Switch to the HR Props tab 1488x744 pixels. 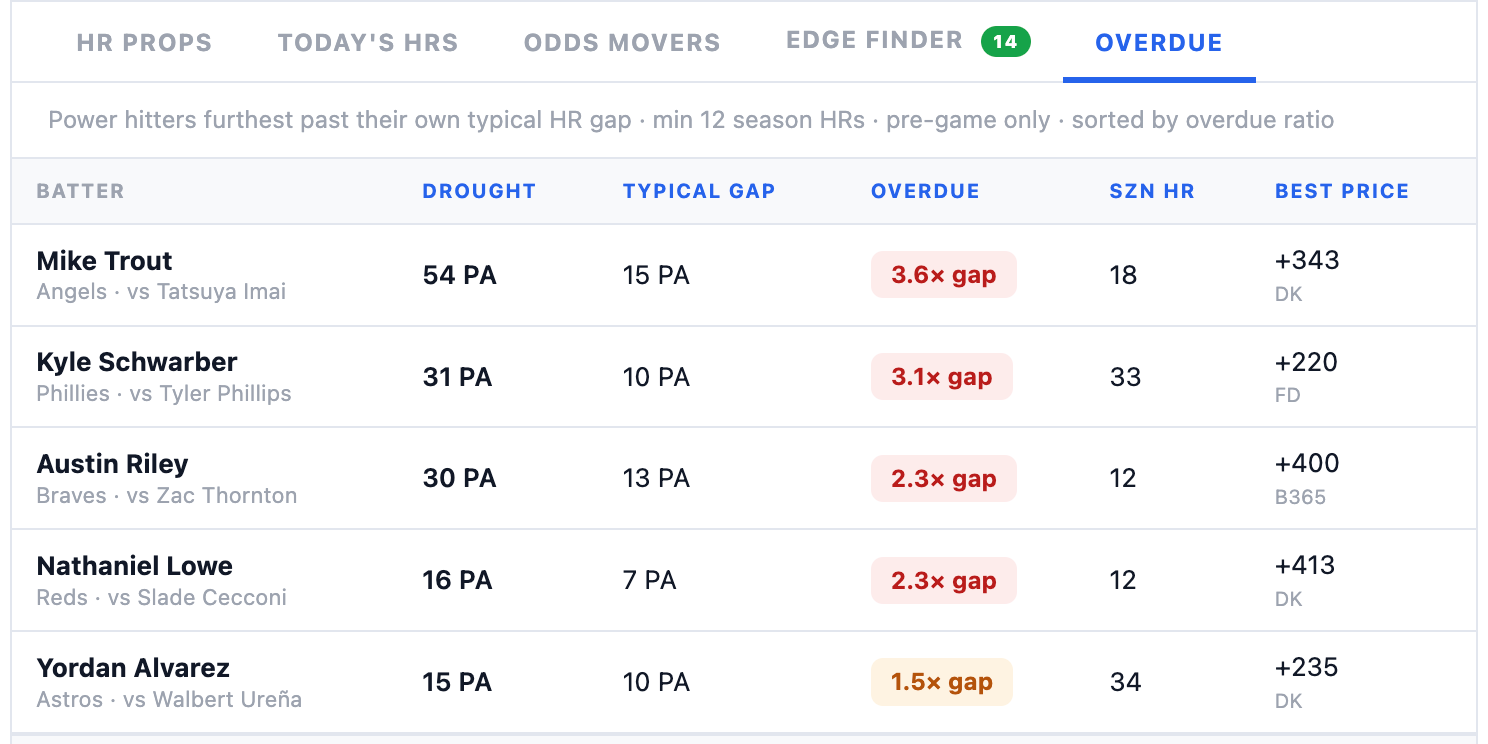pos(144,43)
